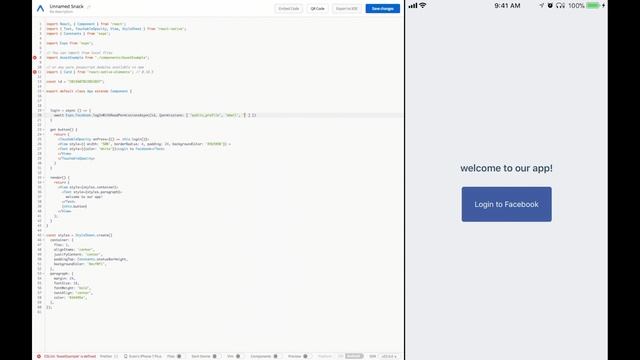Click the Save changes button

pos(382,9)
